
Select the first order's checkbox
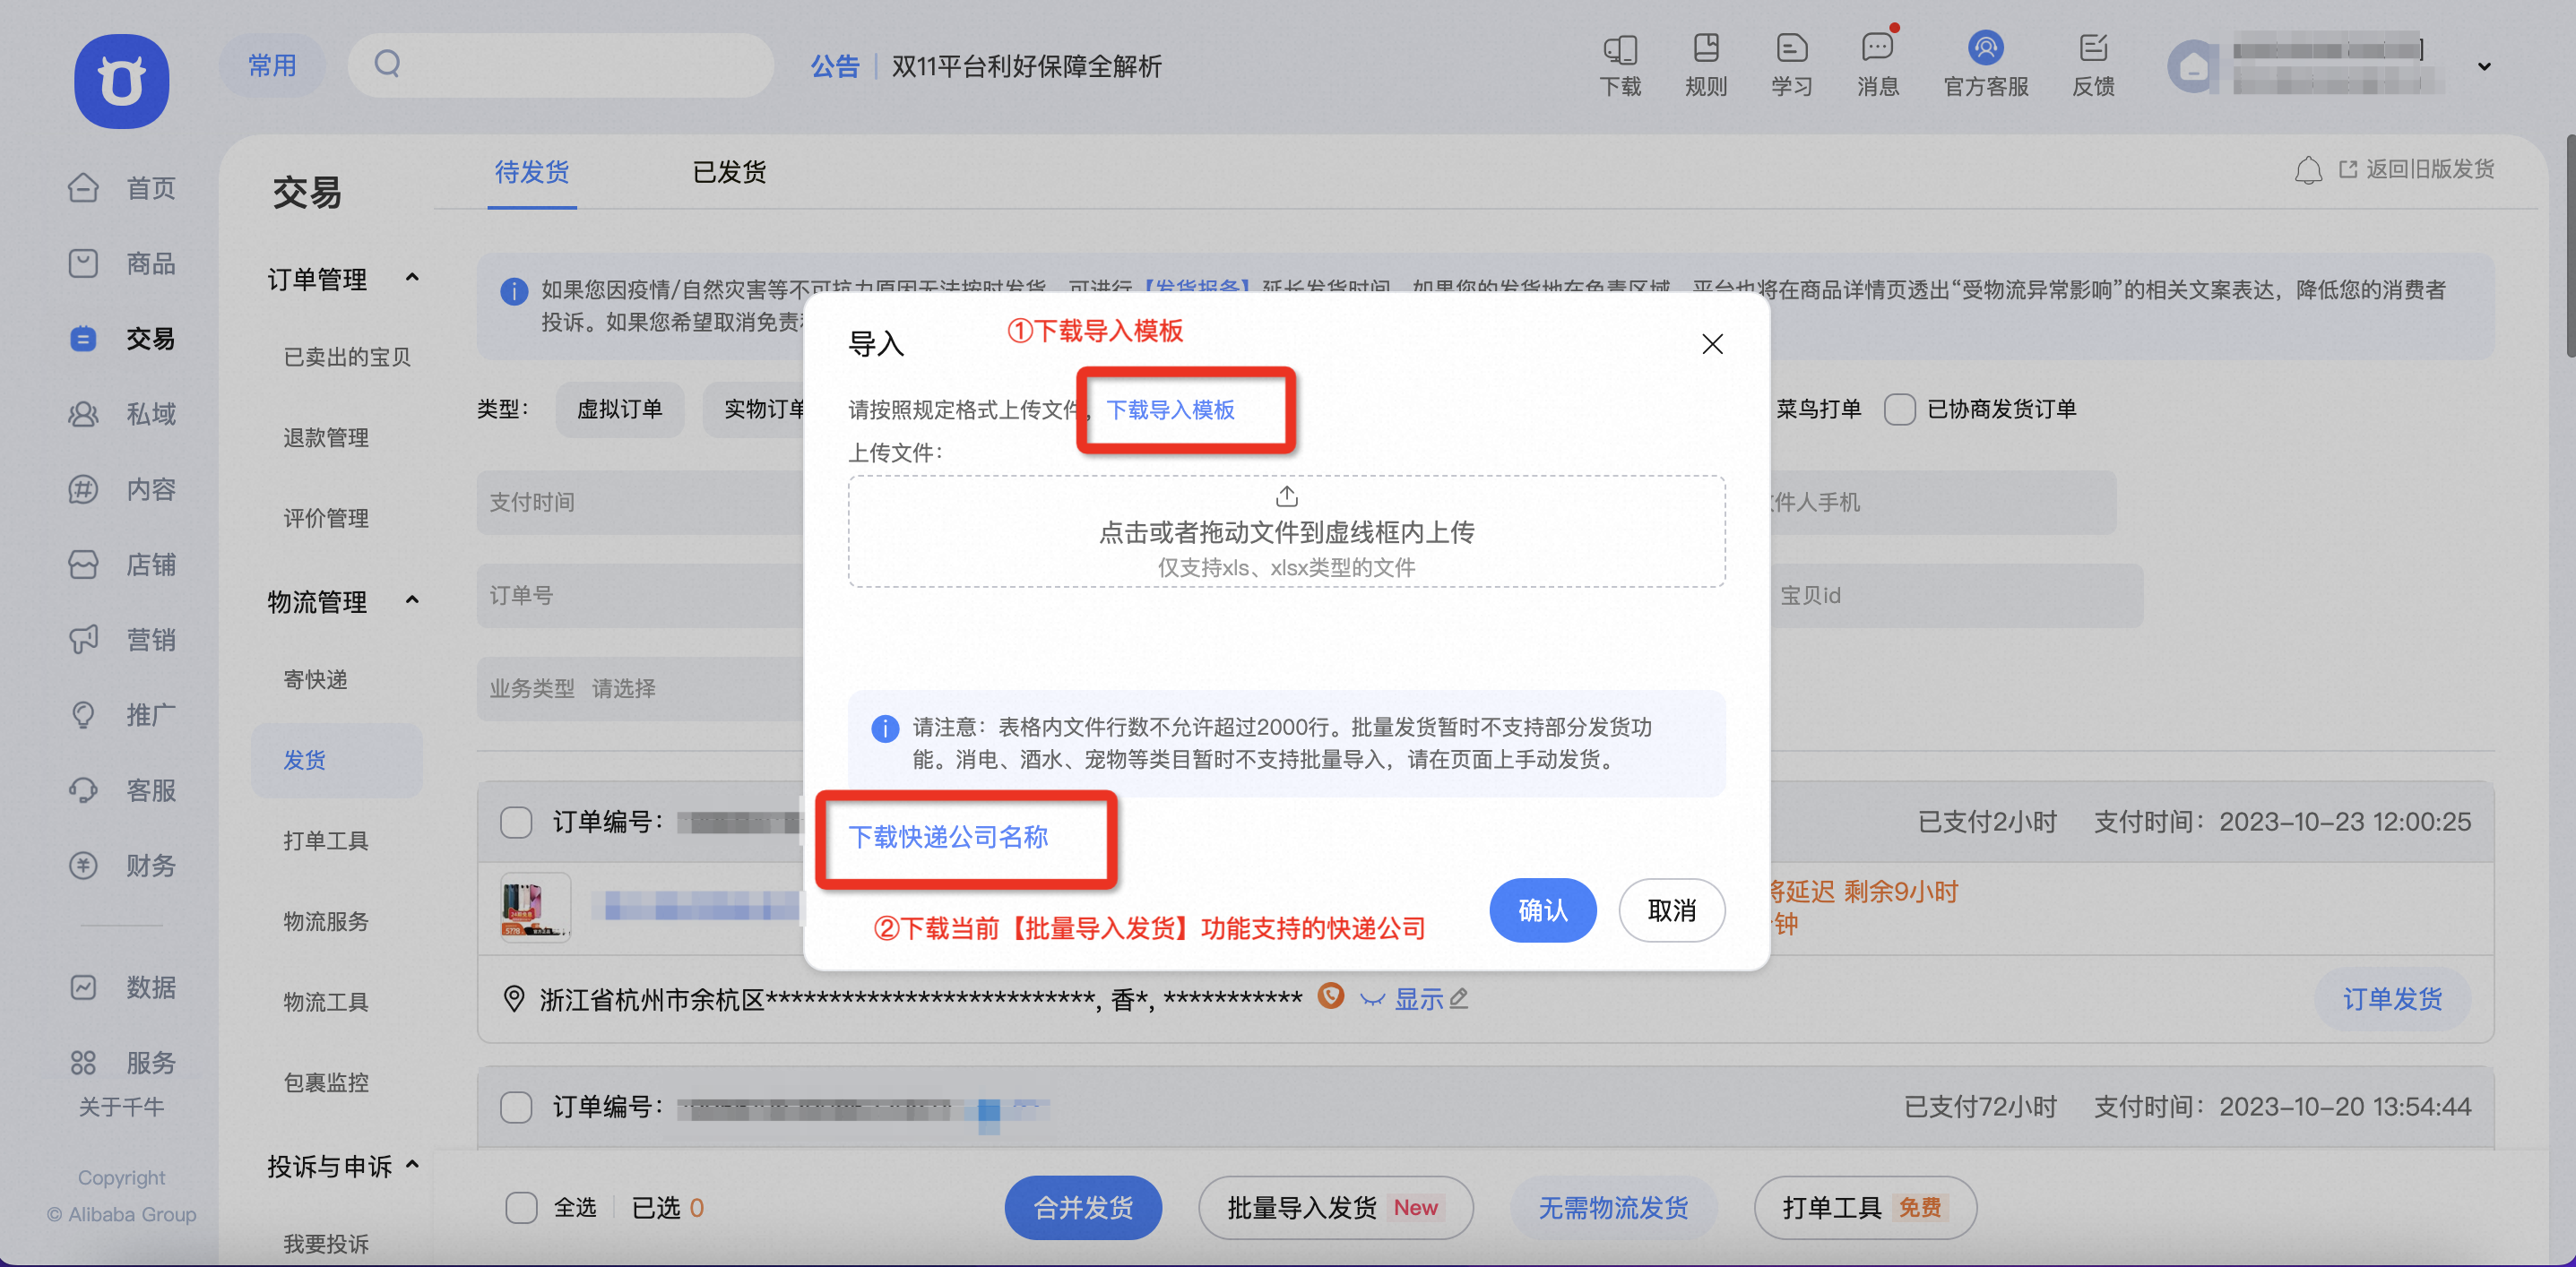(516, 822)
